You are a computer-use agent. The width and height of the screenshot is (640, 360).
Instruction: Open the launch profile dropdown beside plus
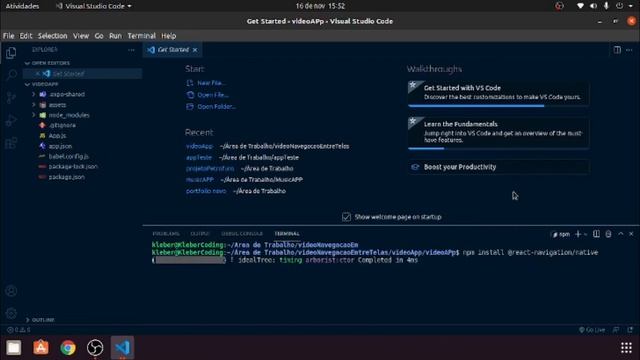pyautogui.click(x=586, y=234)
